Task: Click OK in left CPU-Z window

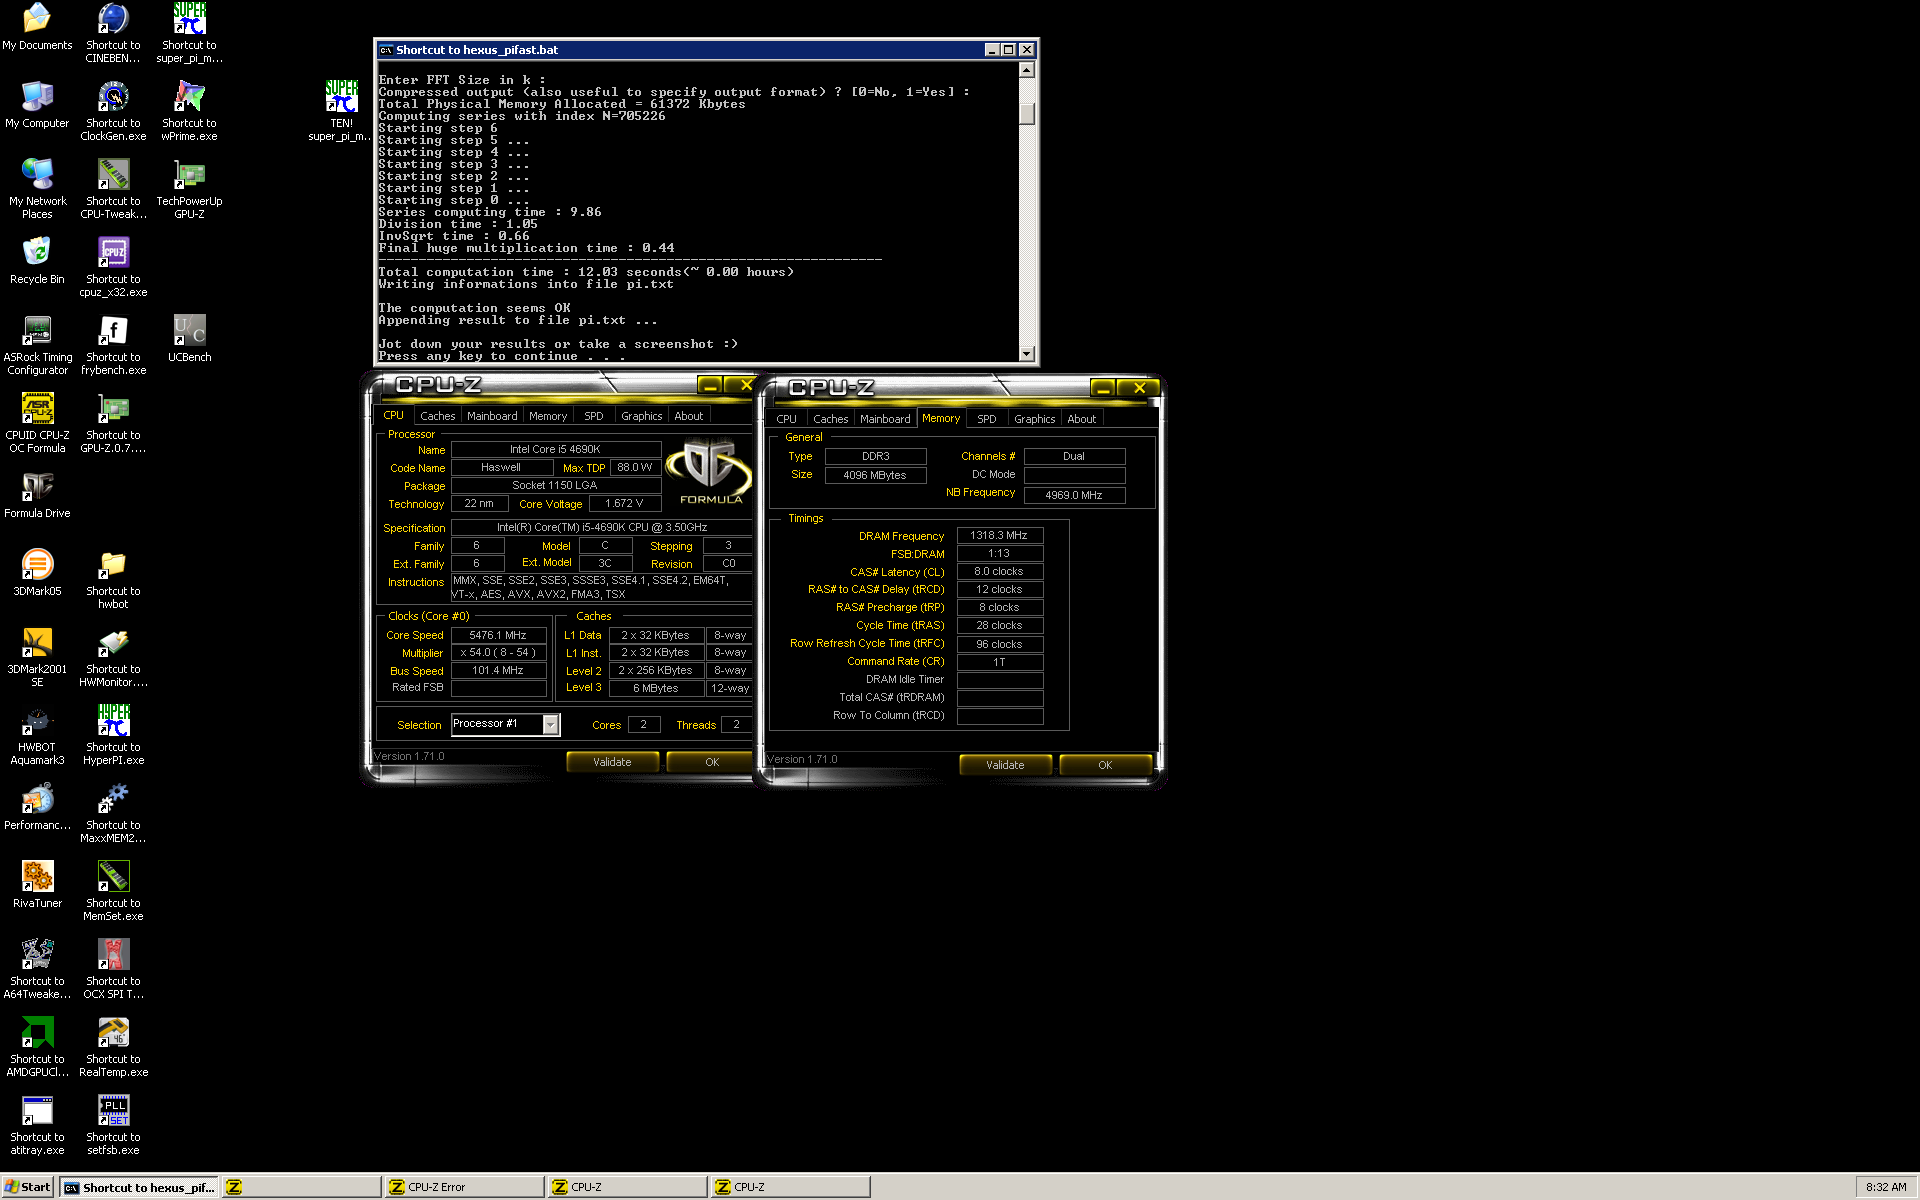Action: (x=711, y=762)
